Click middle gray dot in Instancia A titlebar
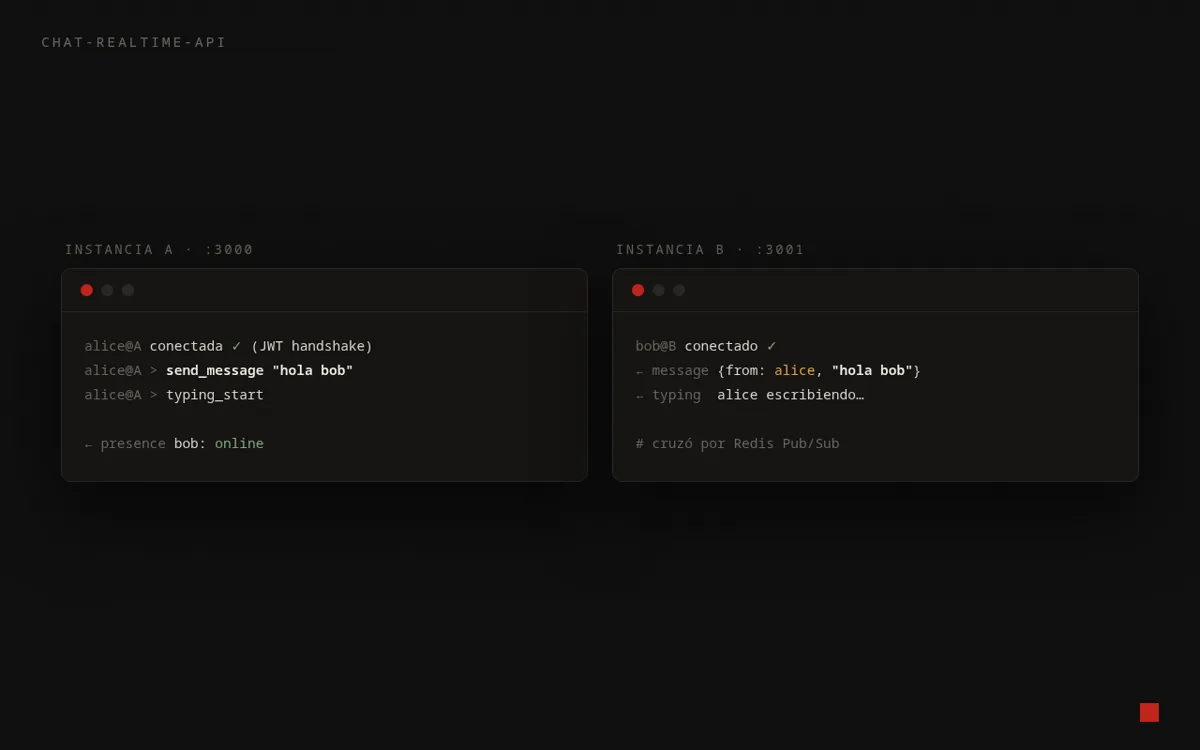Viewport: 1200px width, 750px height. (x=107, y=290)
